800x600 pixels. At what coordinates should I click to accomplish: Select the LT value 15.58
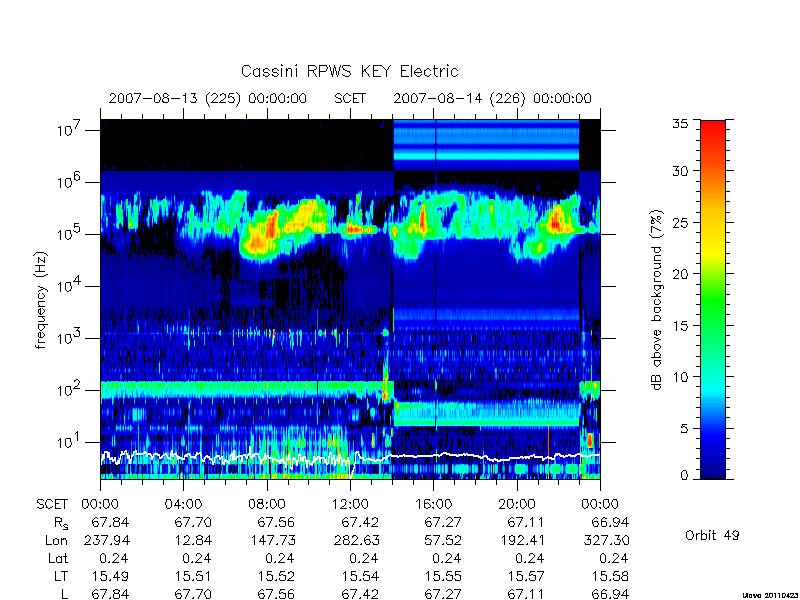610,576
